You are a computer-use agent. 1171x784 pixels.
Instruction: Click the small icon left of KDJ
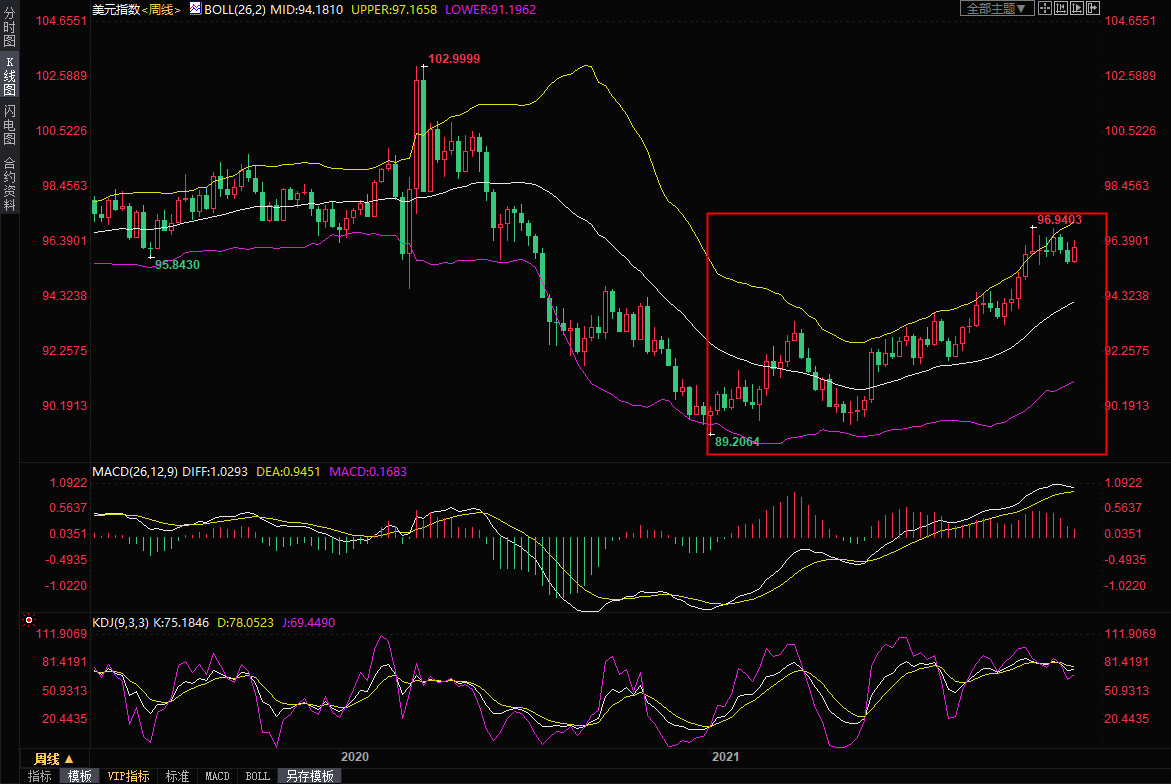pyautogui.click(x=28, y=622)
